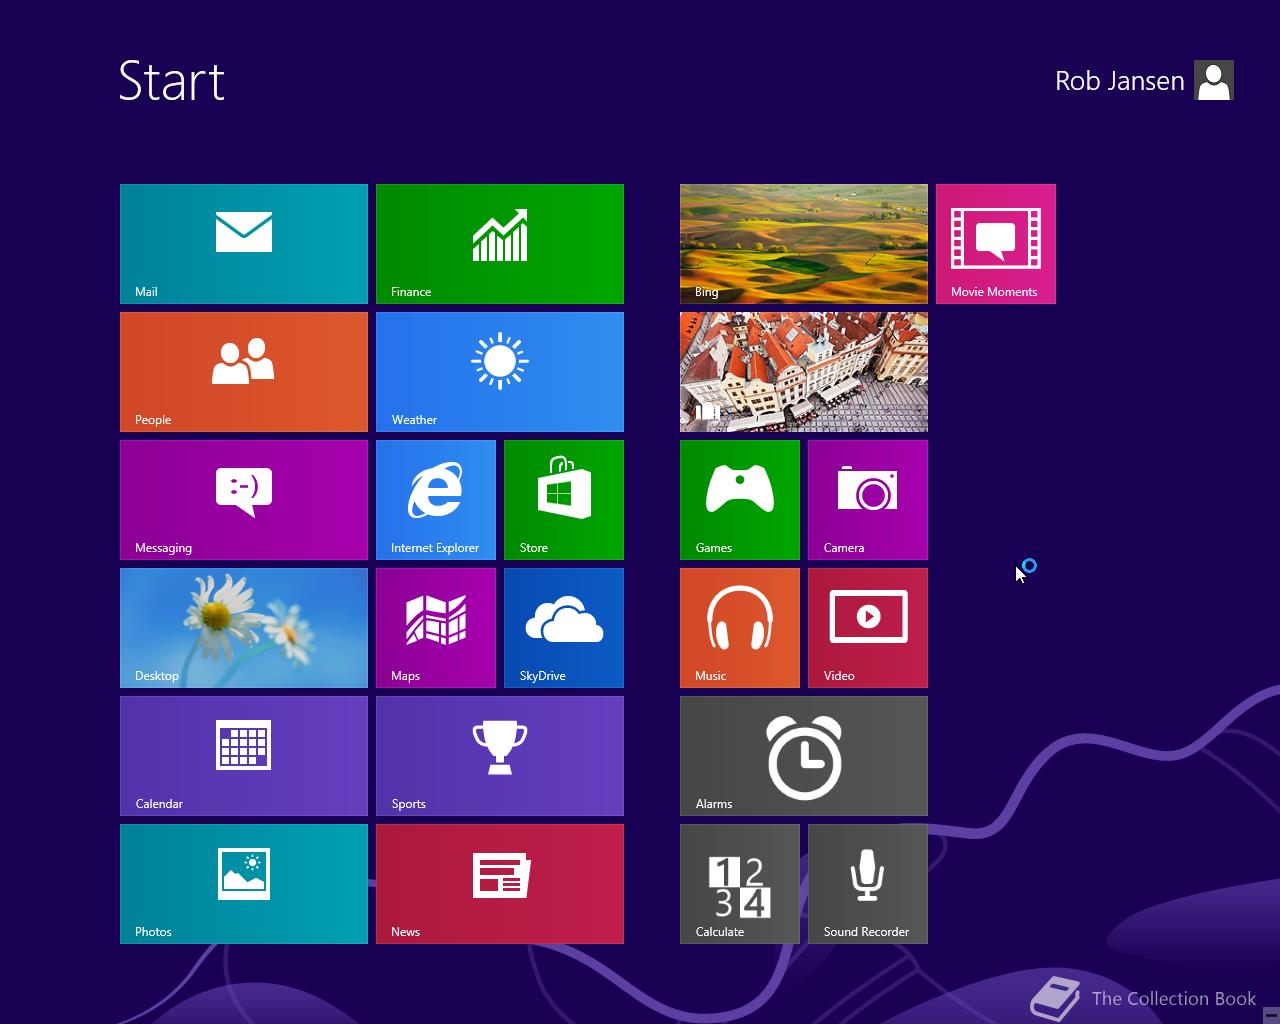The image size is (1280, 1024).
Task: Click the Rob Jansen account name
Action: [x=1119, y=81]
